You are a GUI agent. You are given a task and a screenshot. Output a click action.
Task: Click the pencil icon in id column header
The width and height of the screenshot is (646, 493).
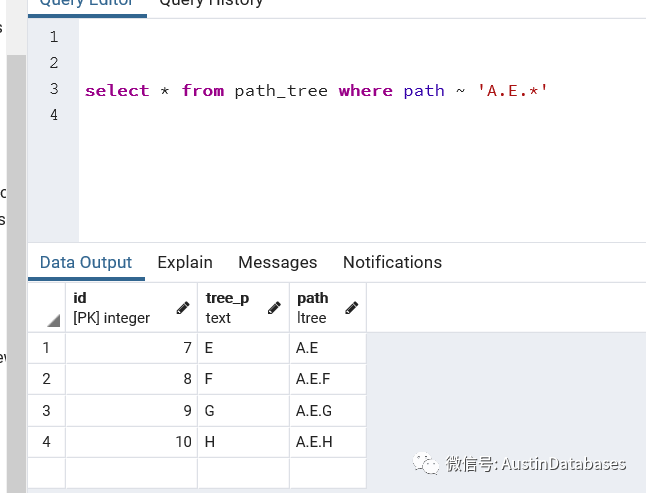click(x=182, y=308)
